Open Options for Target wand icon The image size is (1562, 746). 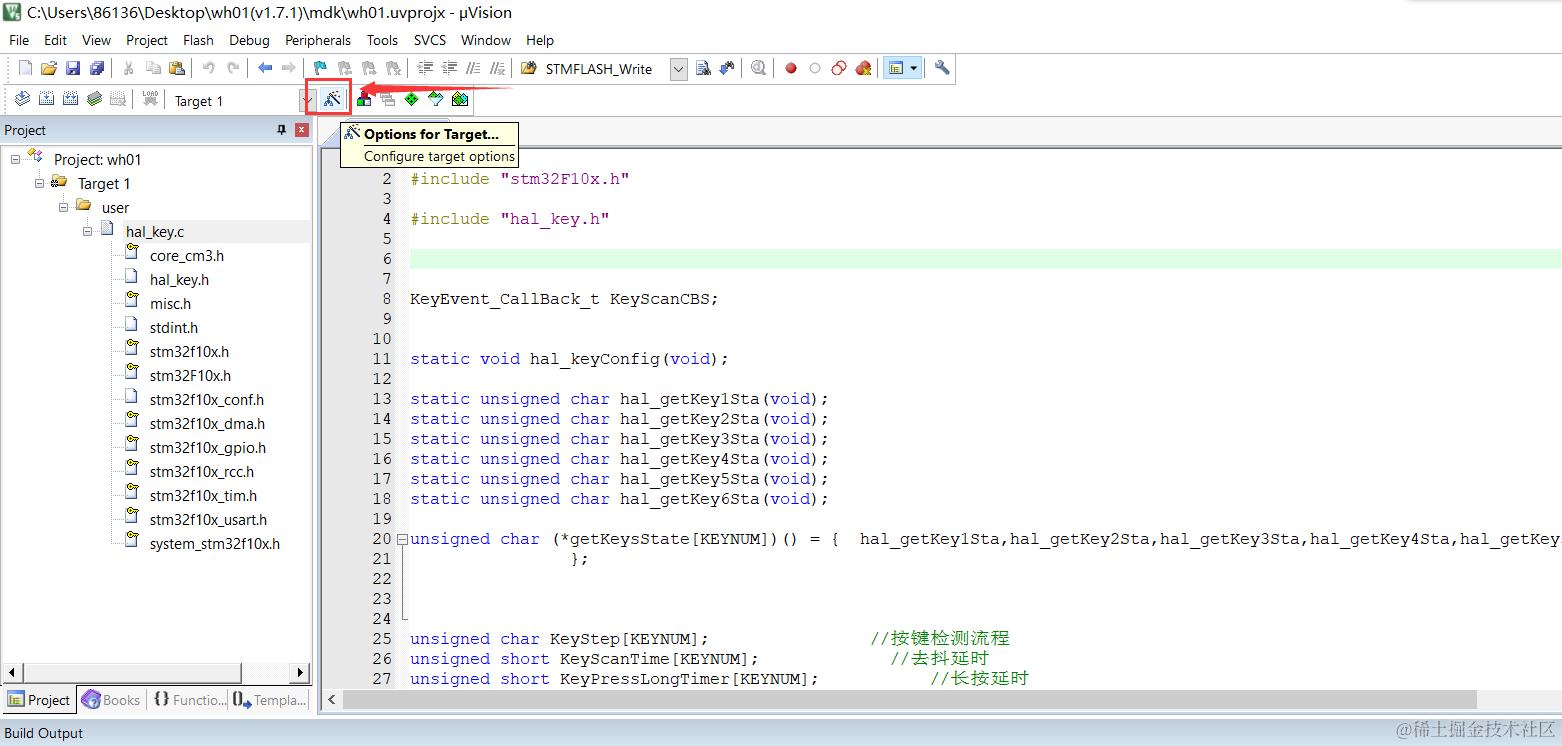[332, 99]
